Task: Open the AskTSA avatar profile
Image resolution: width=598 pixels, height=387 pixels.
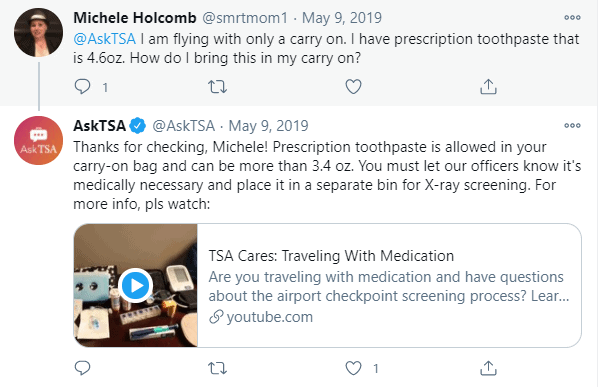Action: click(x=39, y=140)
